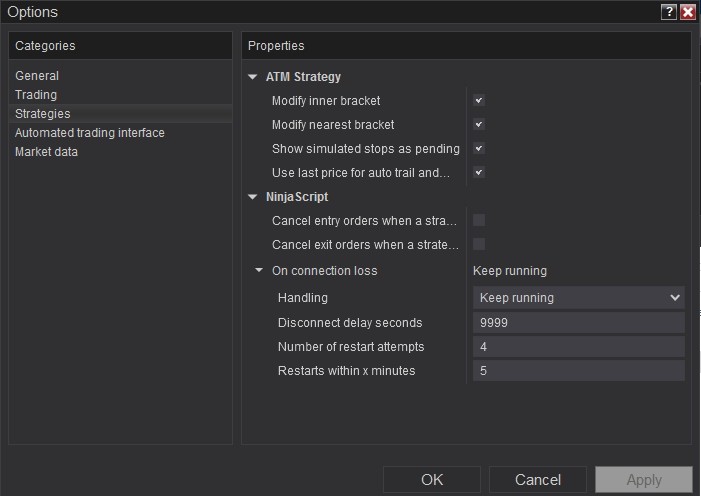Uncheck Modify nearest bracket
This screenshot has width=701, height=496.
point(479,125)
